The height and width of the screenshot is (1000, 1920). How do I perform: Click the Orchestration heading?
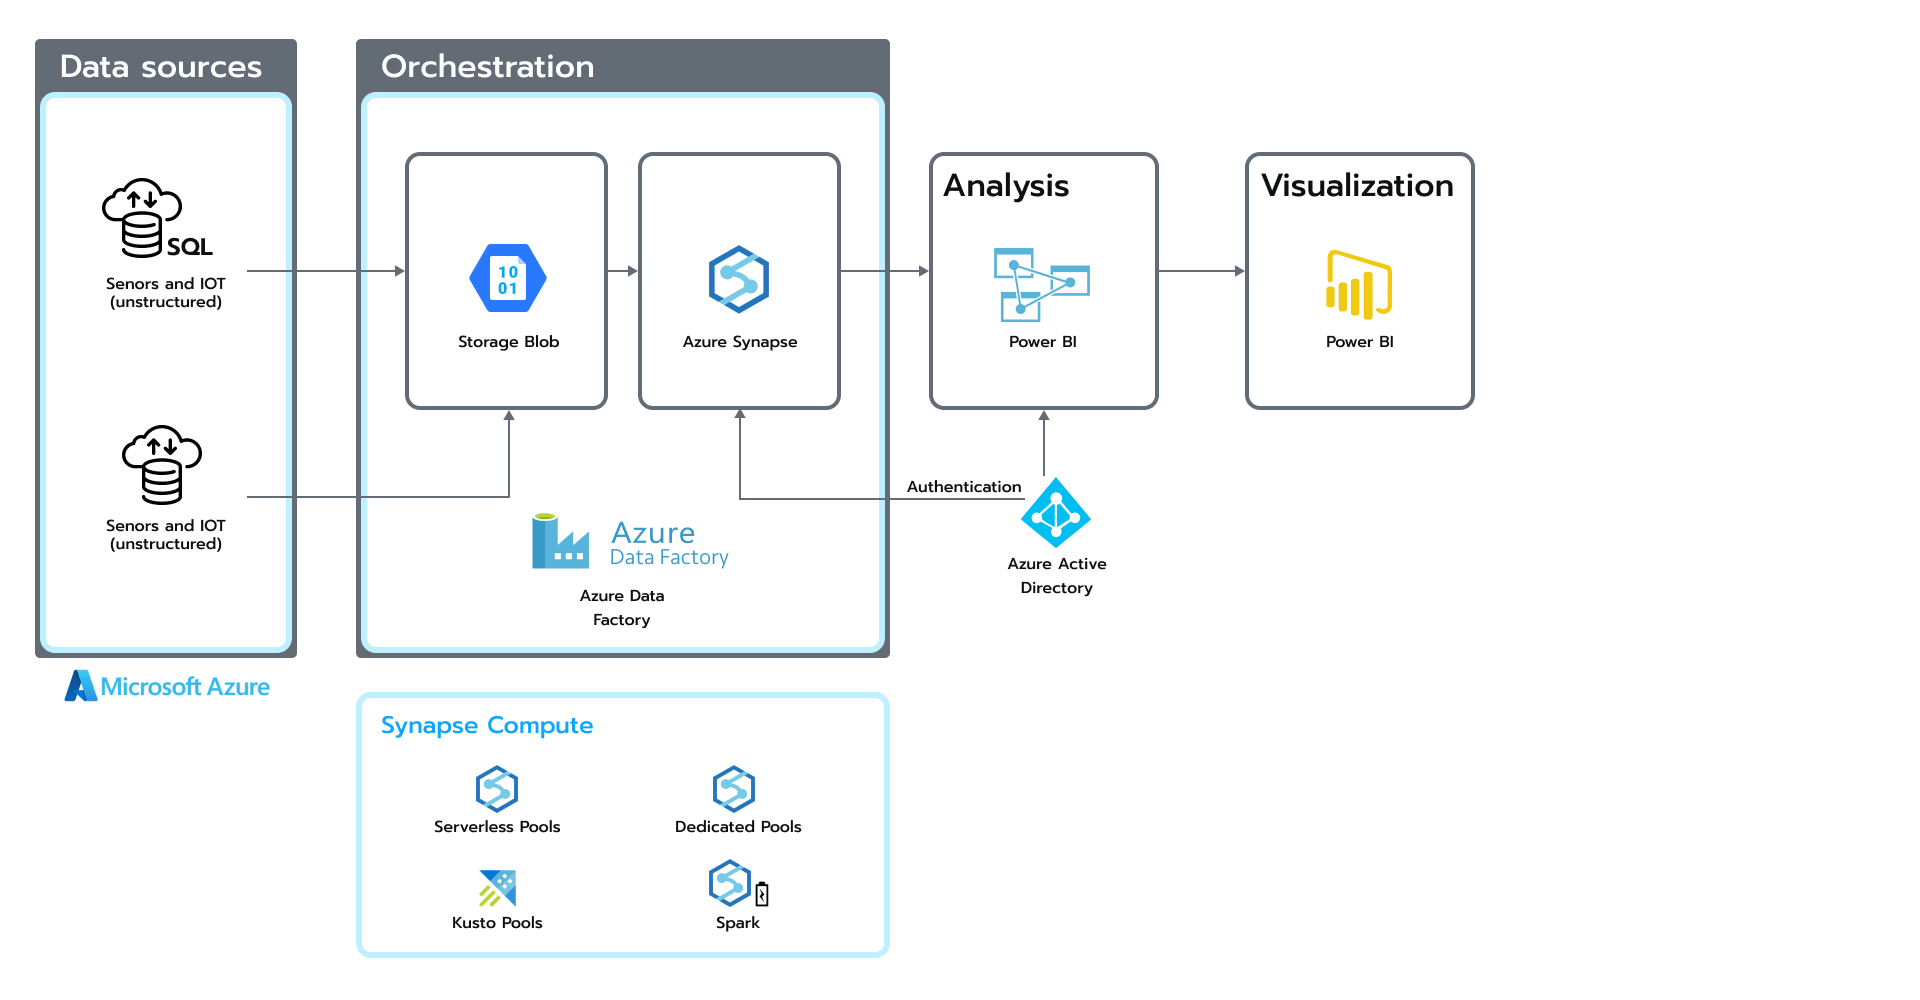[488, 67]
